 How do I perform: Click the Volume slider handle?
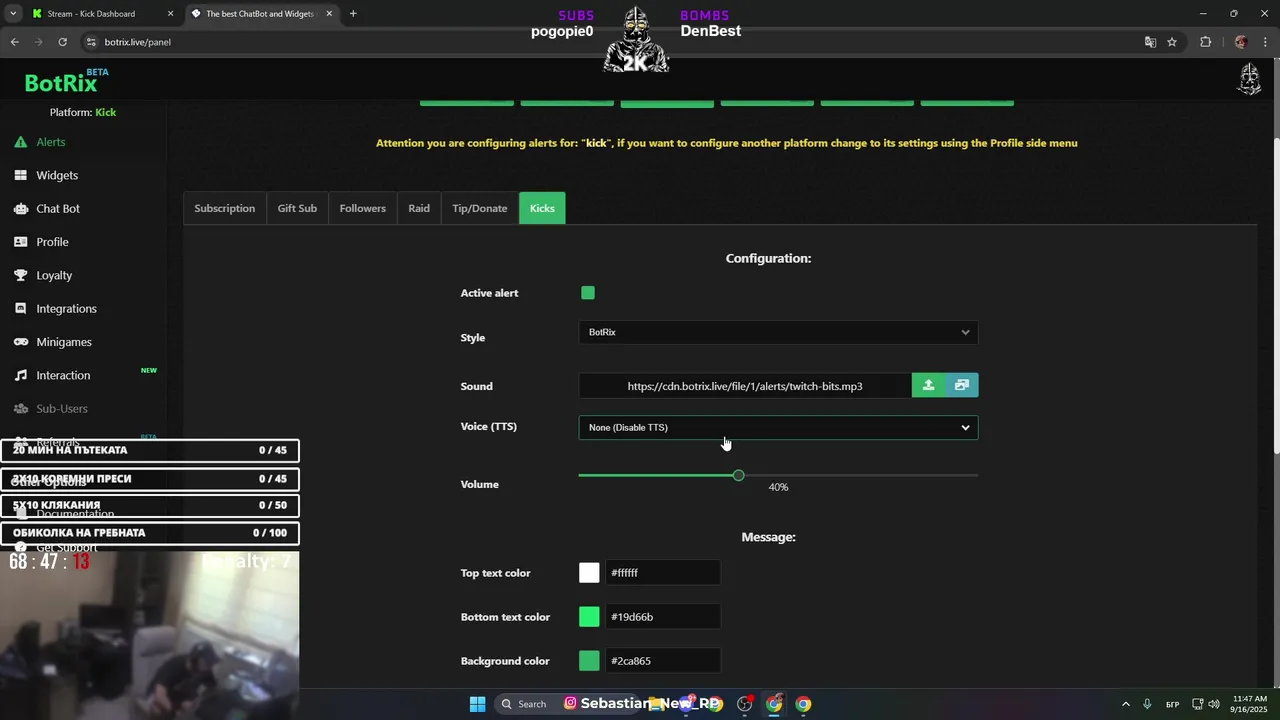pyautogui.click(x=738, y=475)
